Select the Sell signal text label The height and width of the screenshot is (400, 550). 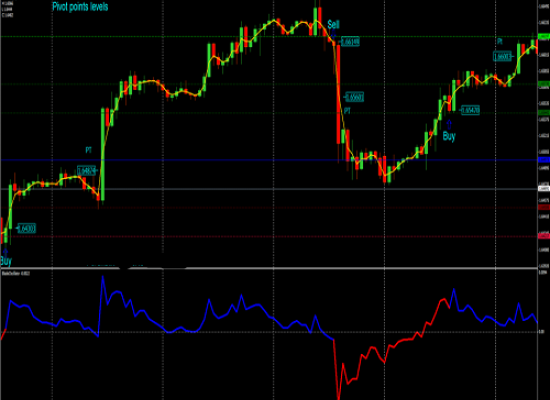point(333,25)
